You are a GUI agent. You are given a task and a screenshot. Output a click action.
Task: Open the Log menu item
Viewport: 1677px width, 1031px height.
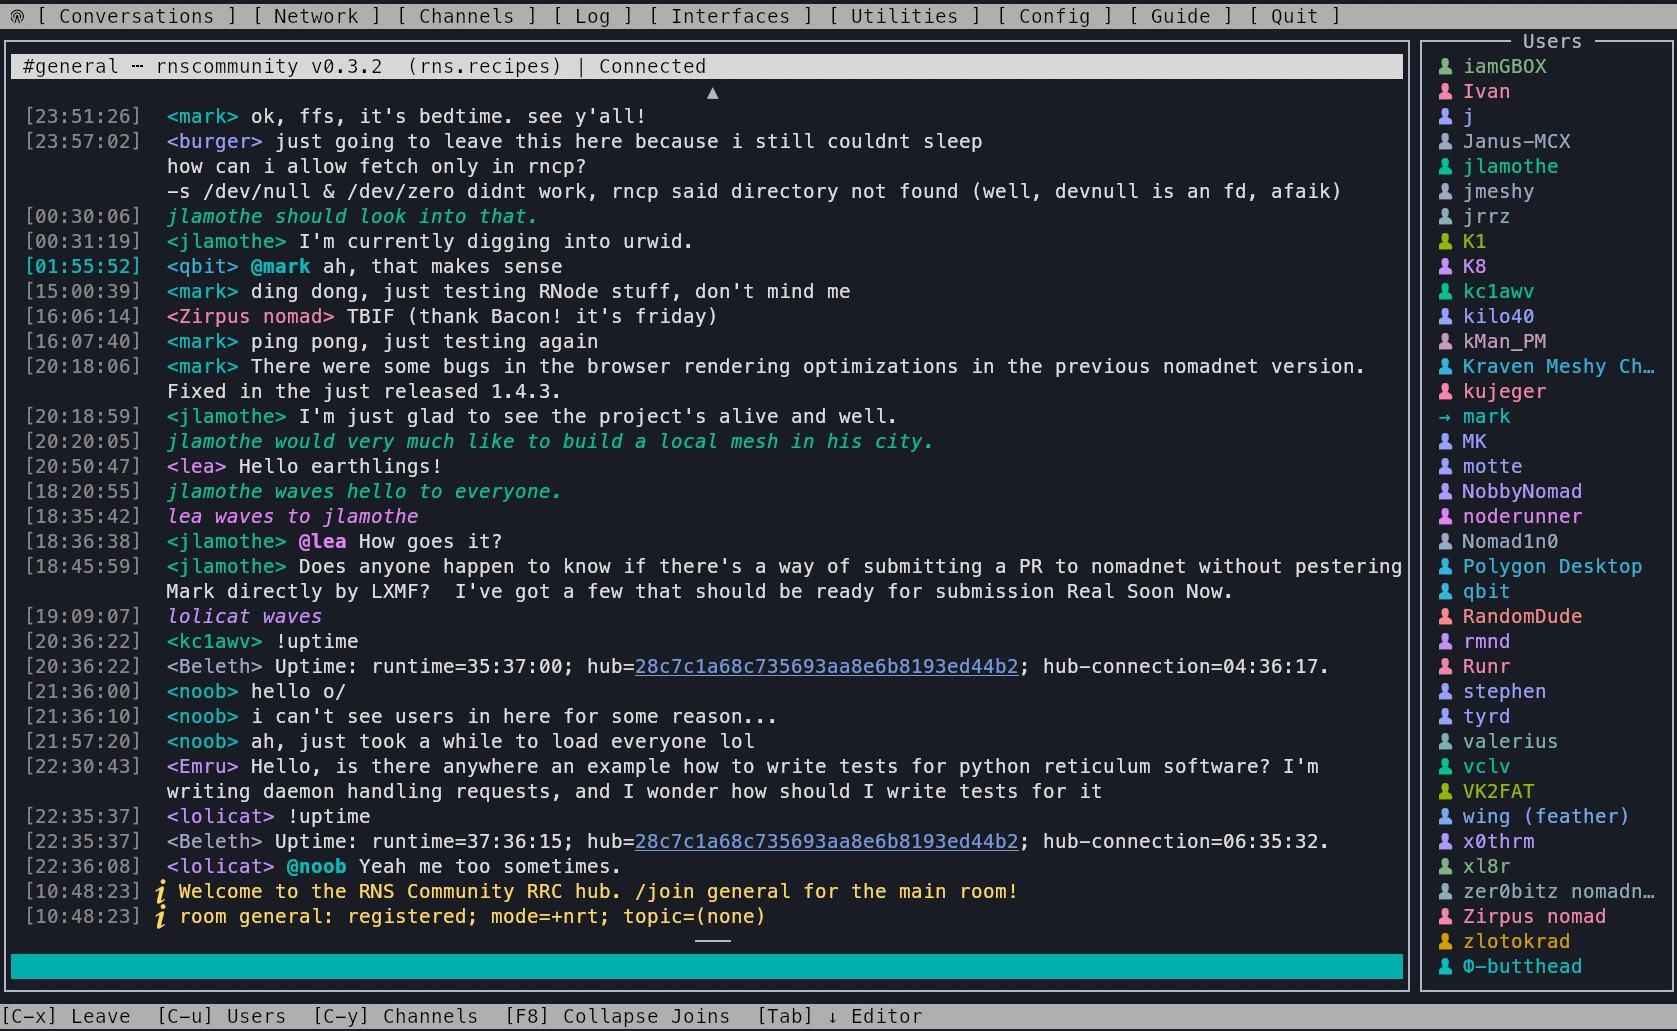592,16
